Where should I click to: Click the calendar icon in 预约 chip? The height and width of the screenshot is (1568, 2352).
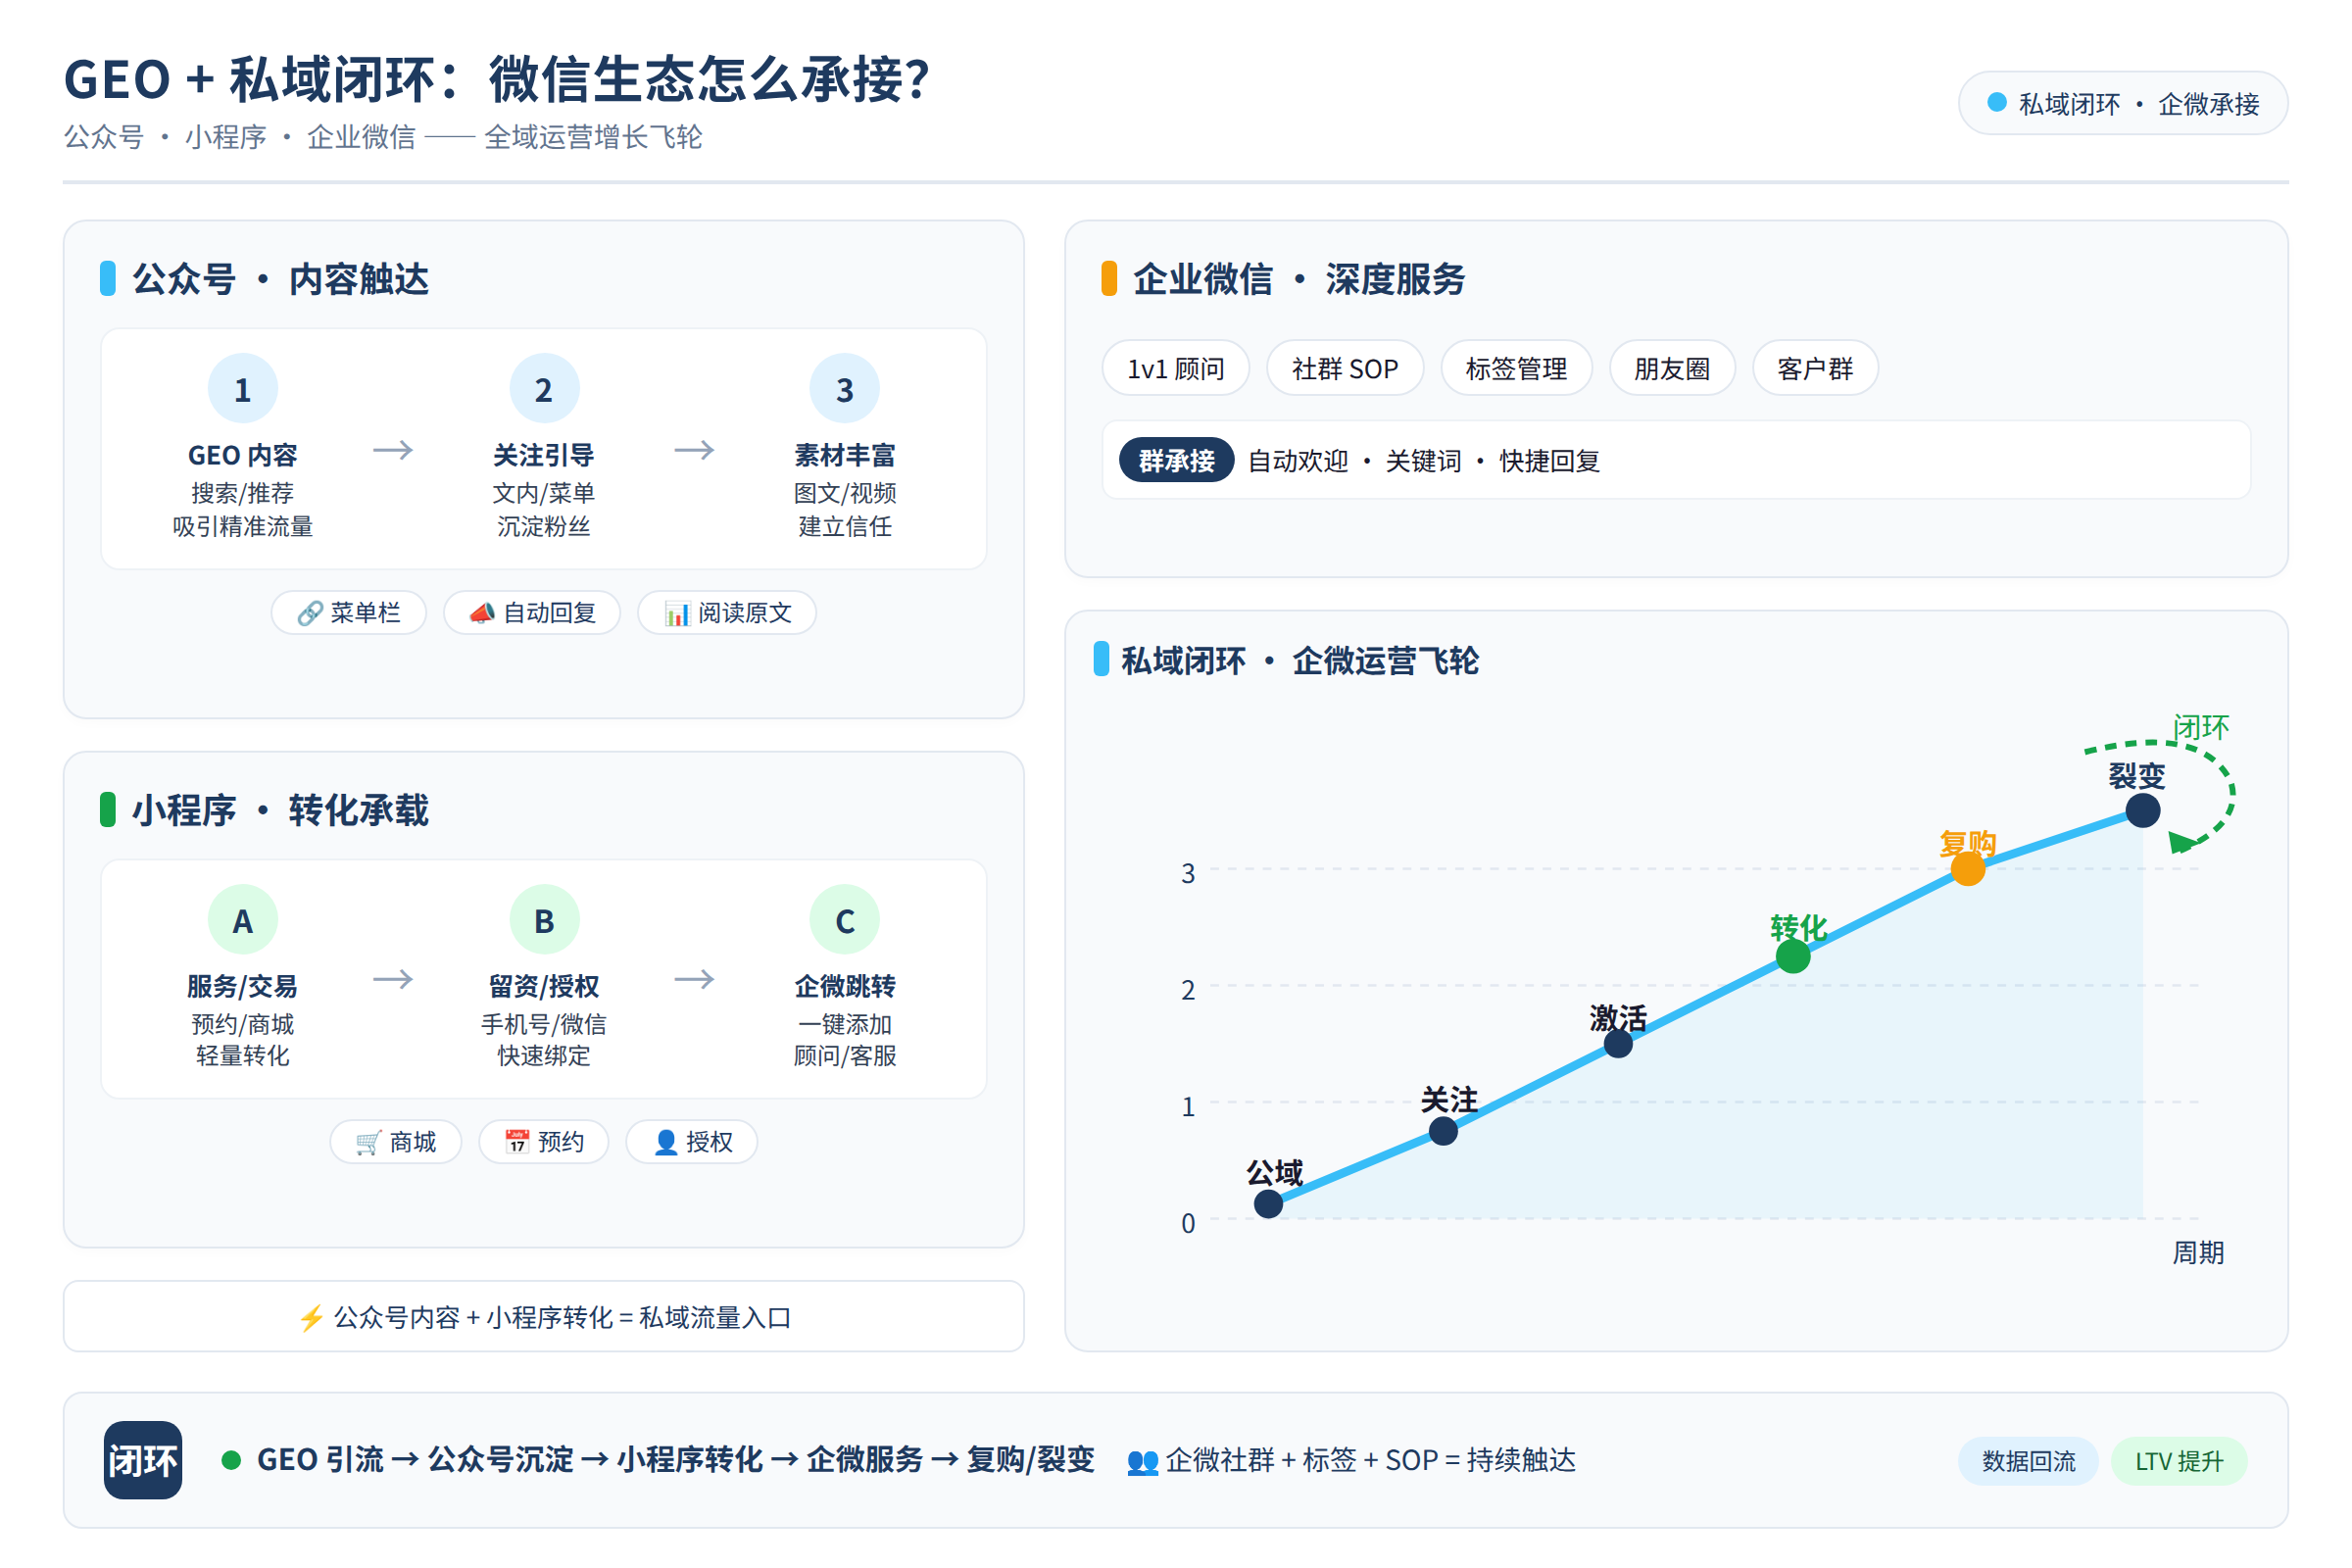(x=516, y=1142)
